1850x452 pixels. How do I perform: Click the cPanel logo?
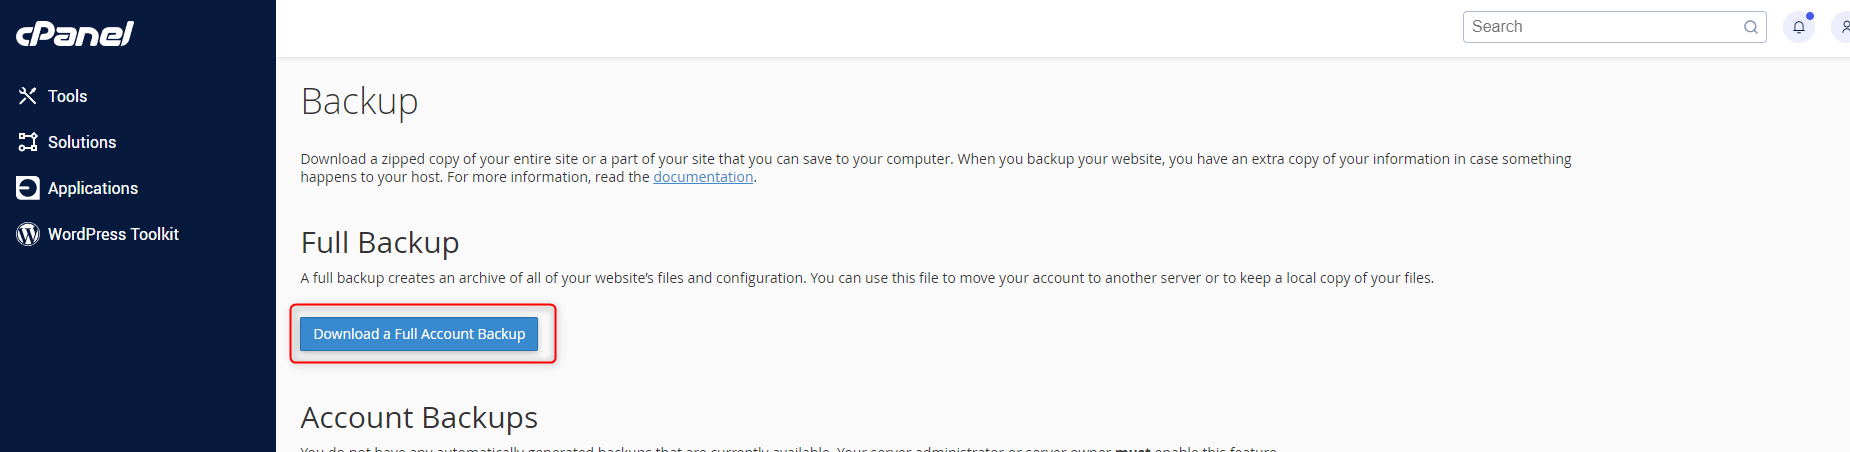75,34
